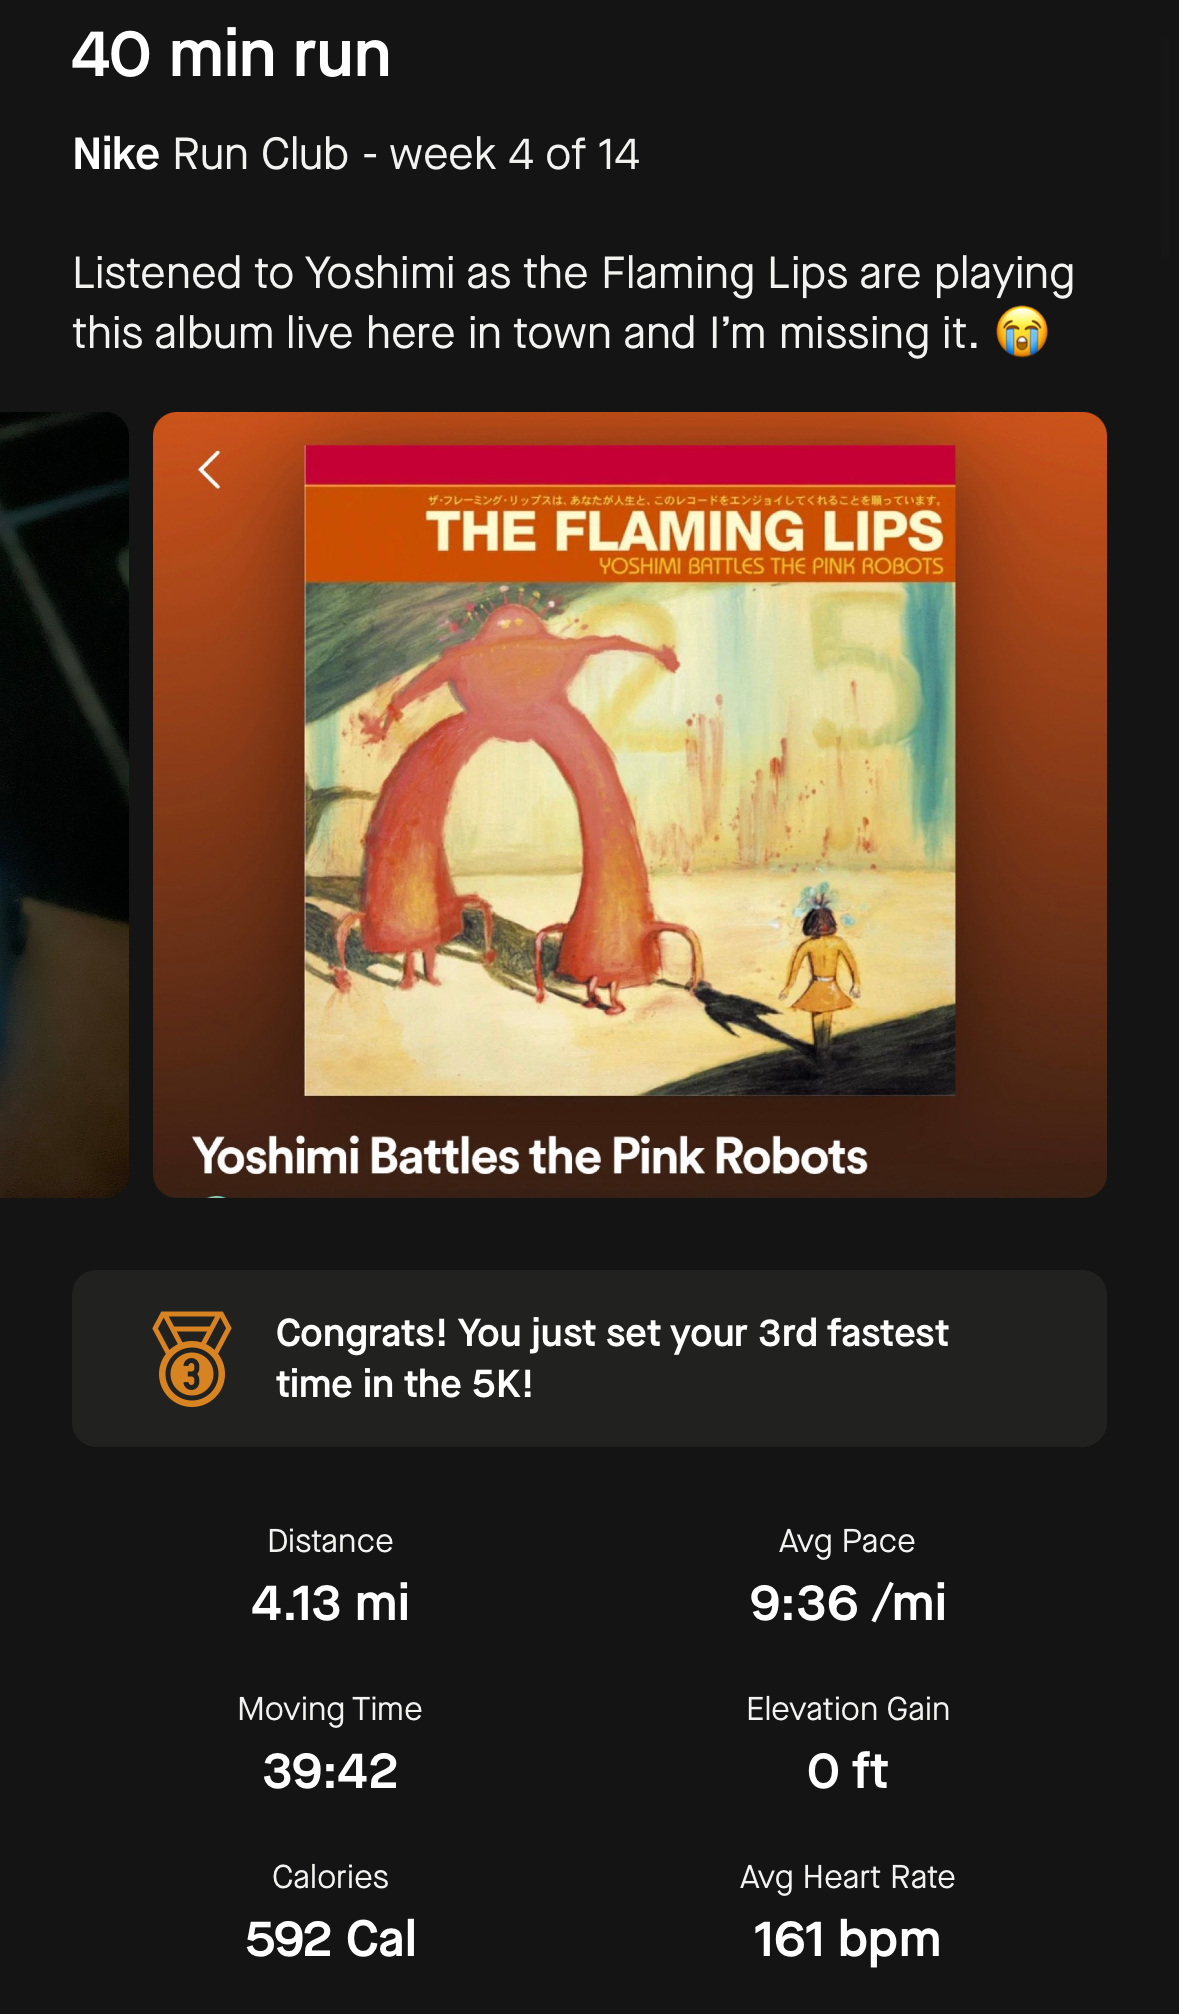This screenshot has width=1179, height=2014.
Task: Select the "40 min run" activity title
Action: click(x=231, y=55)
